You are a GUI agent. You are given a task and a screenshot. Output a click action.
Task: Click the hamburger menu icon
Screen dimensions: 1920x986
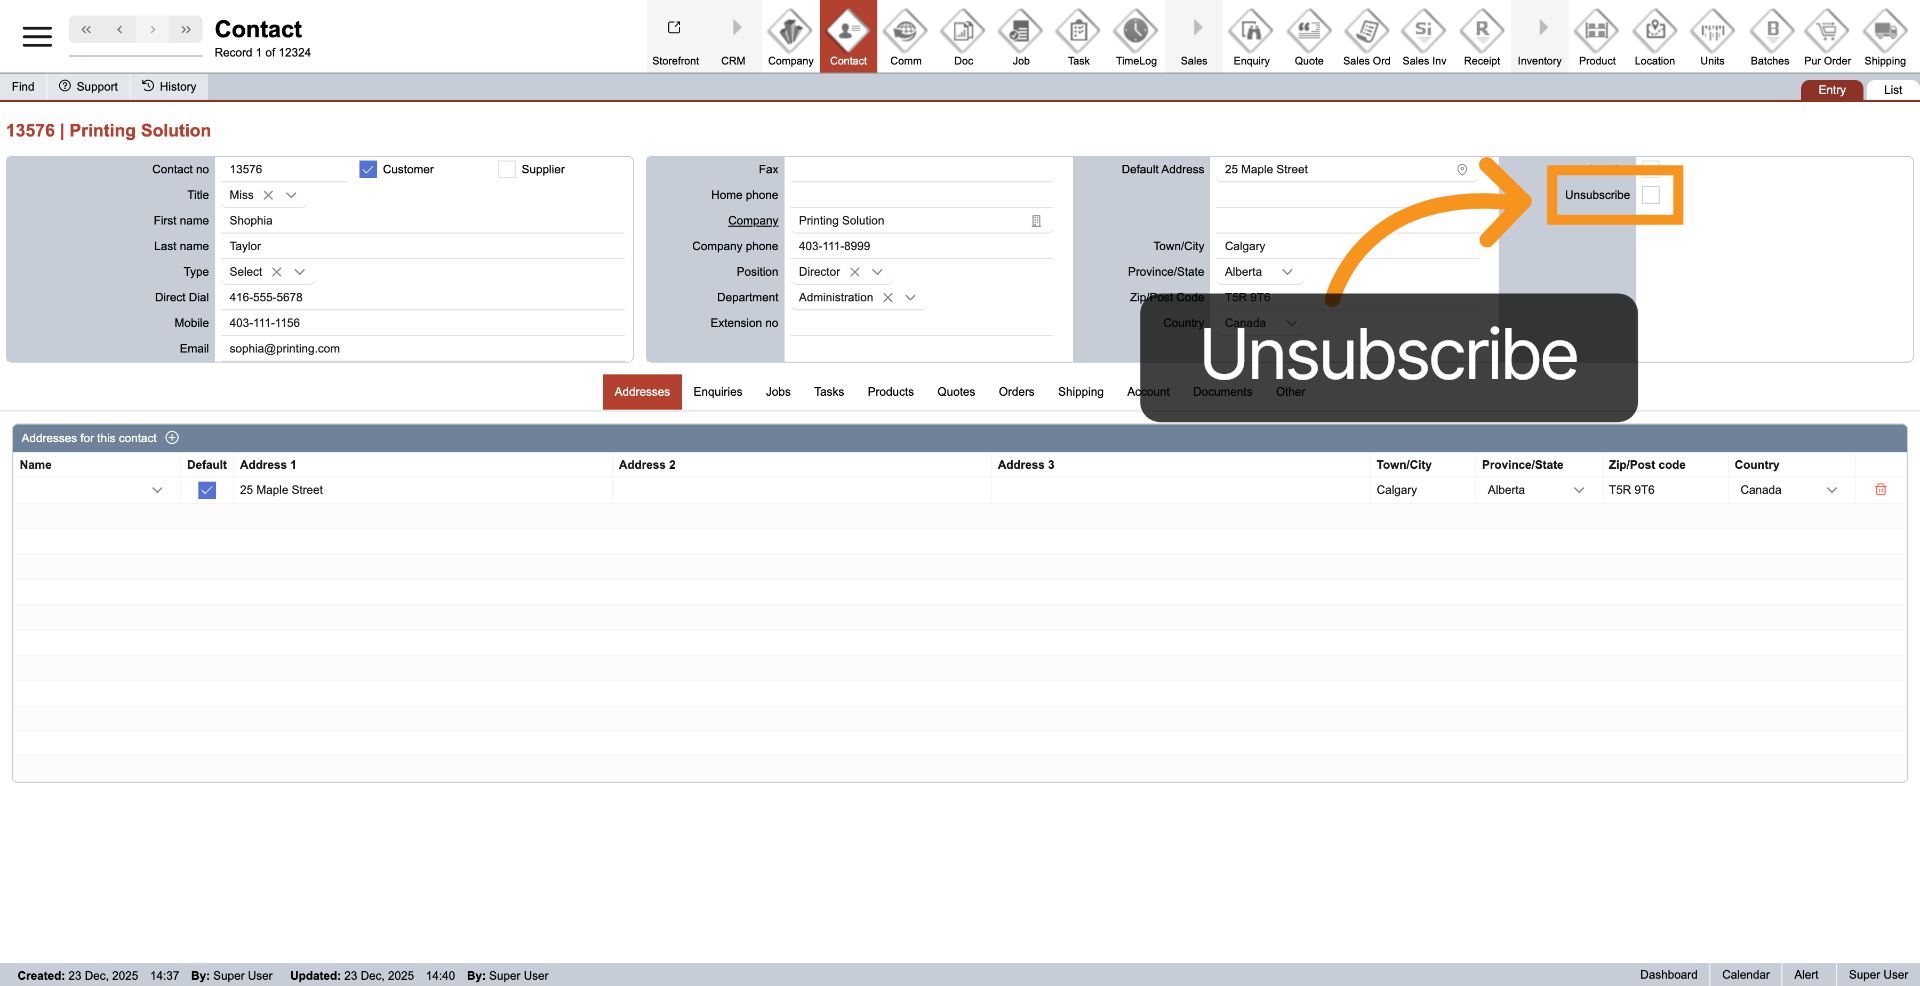pos(37,37)
